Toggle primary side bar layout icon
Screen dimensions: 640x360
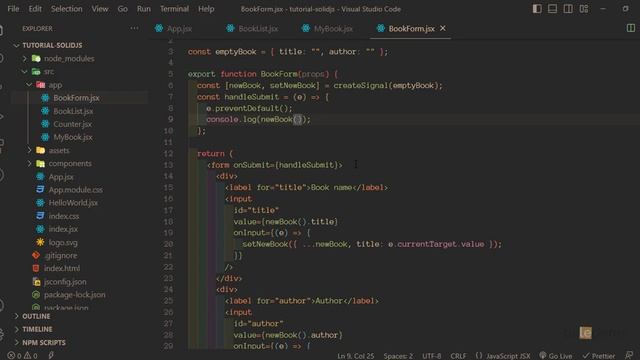[537, 9]
